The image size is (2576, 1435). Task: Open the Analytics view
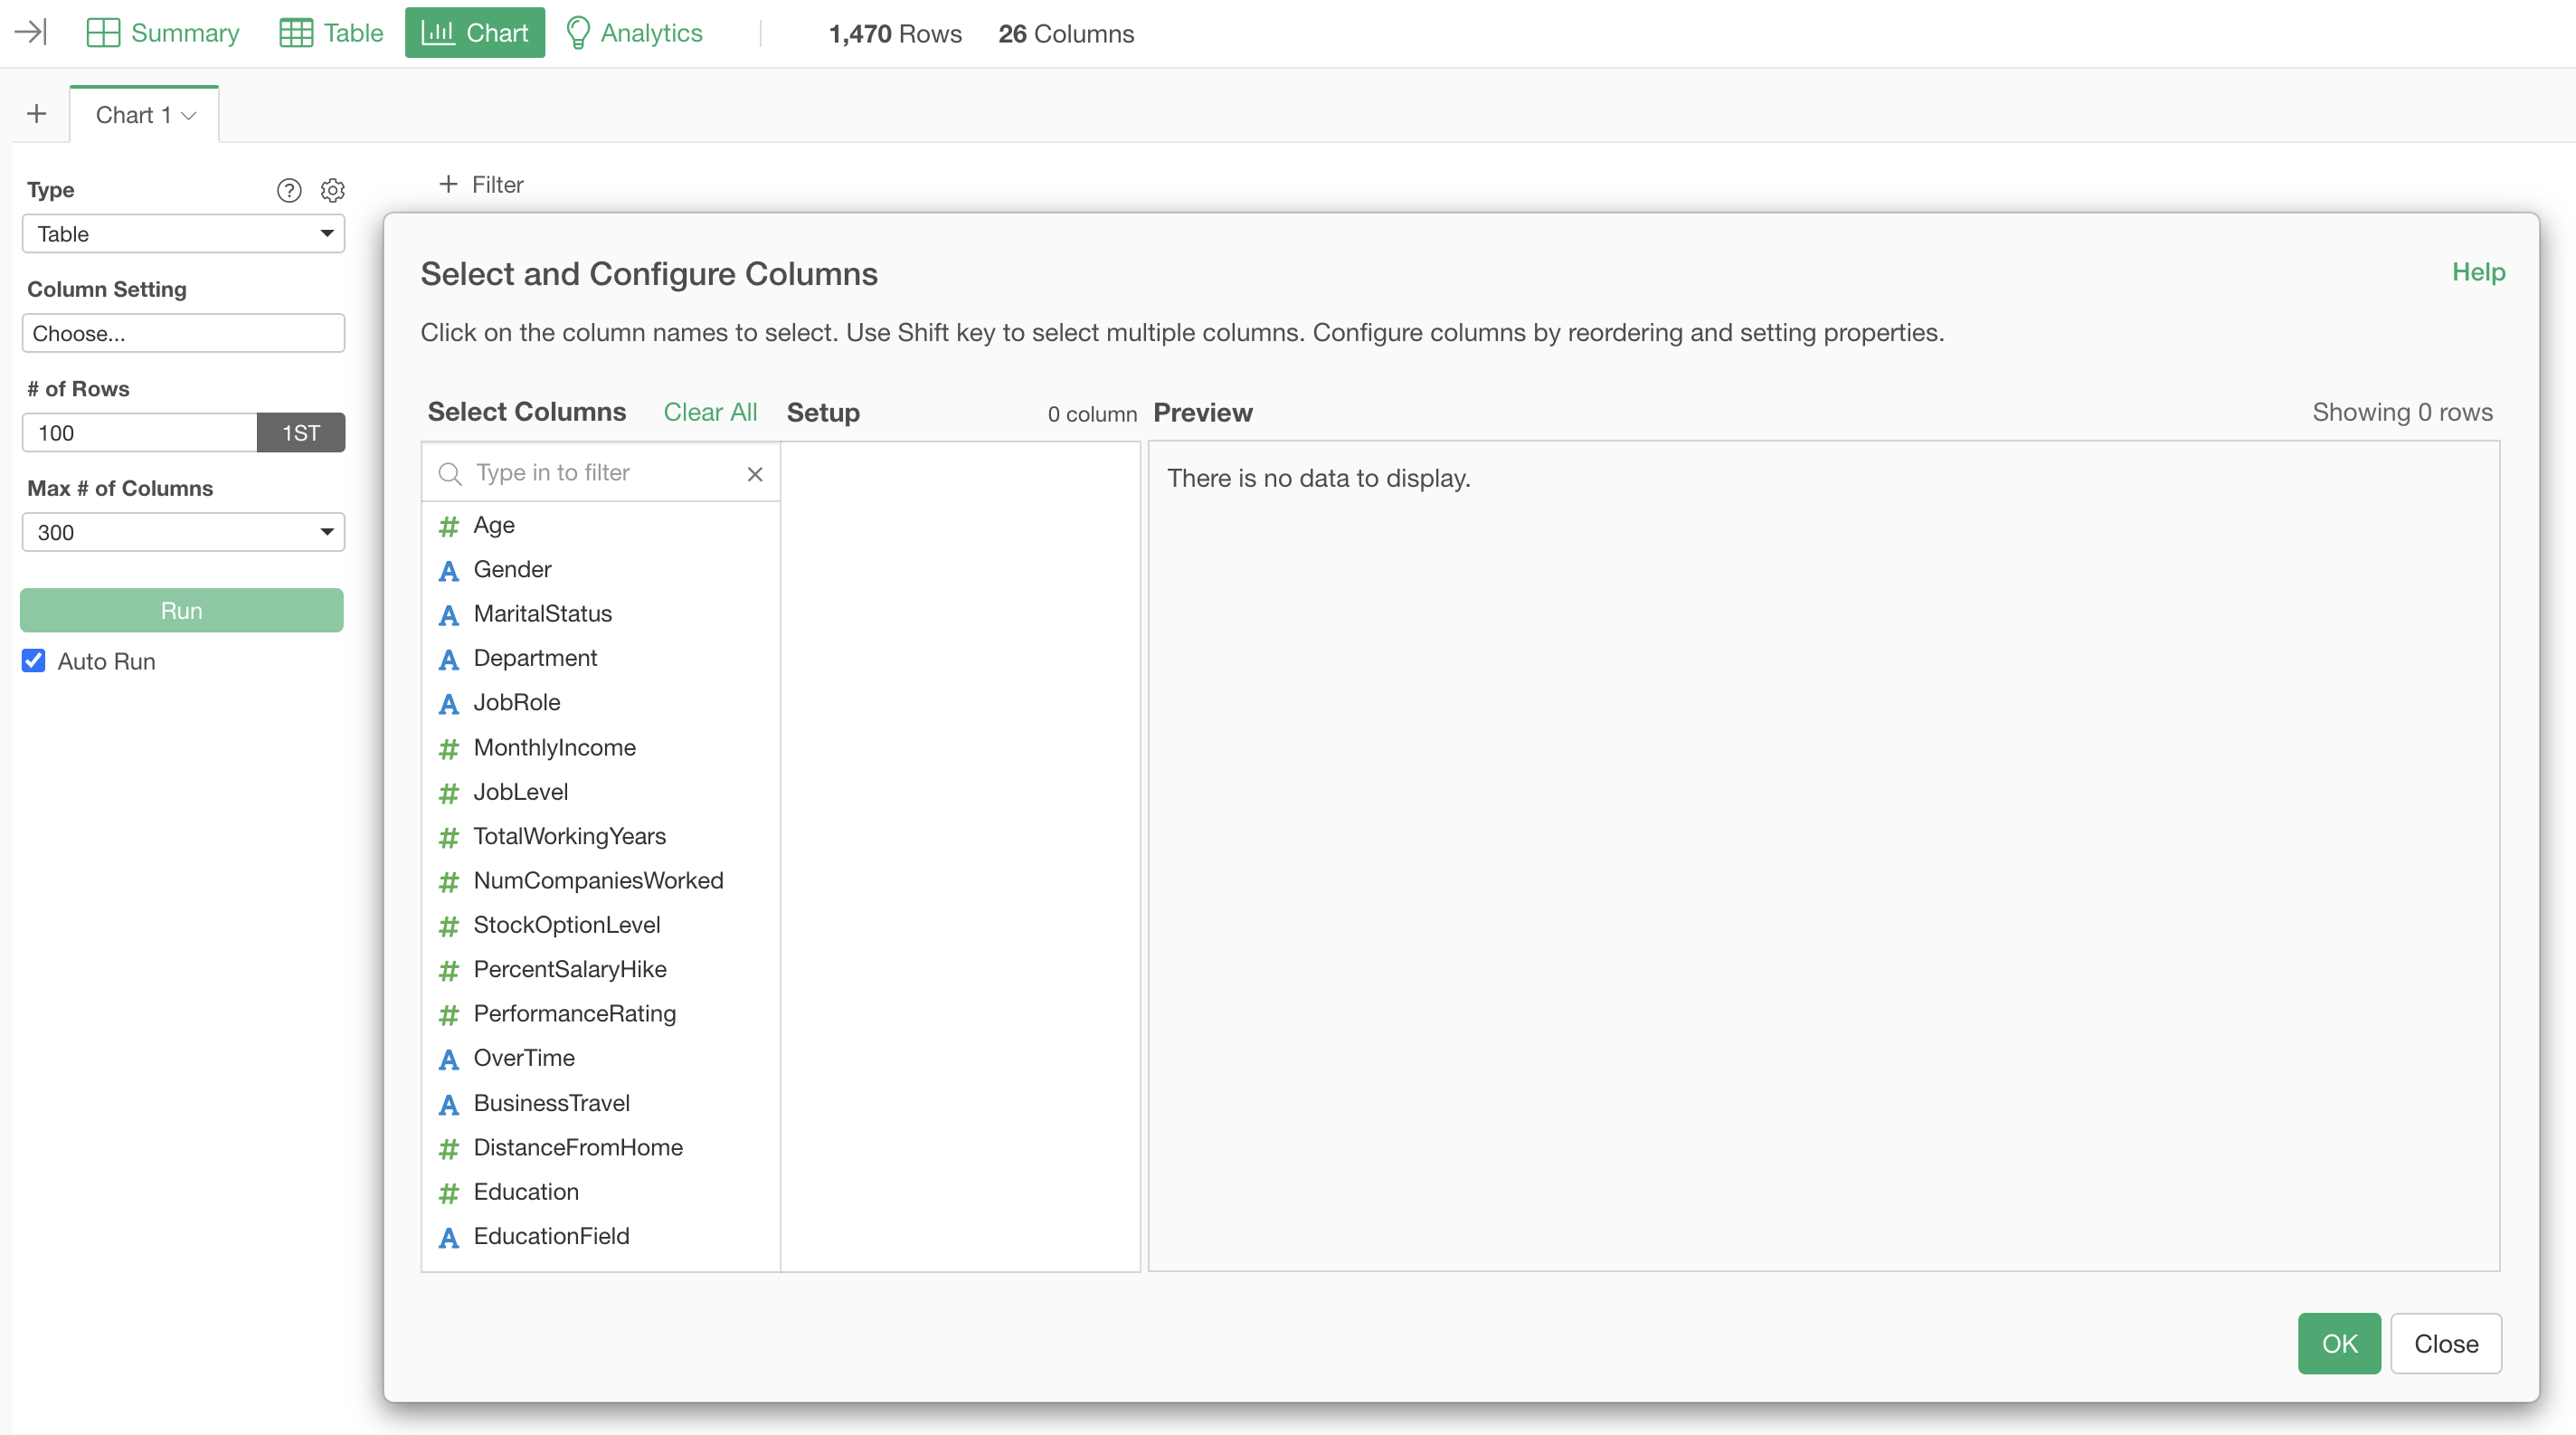634,33
